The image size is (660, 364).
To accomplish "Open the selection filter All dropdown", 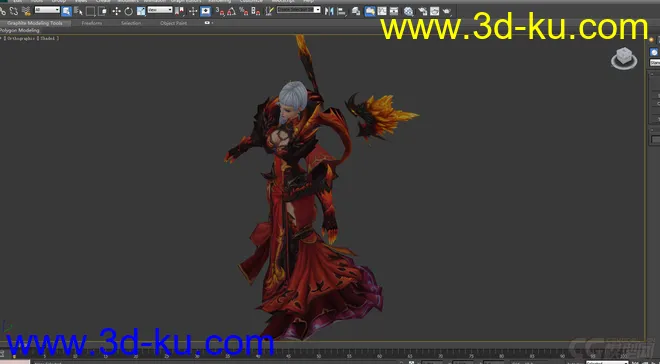I will (47, 10).
